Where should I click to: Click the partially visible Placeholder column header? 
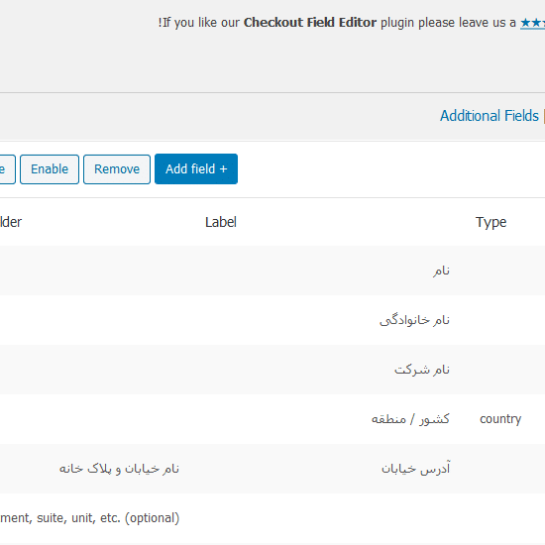tap(11, 222)
